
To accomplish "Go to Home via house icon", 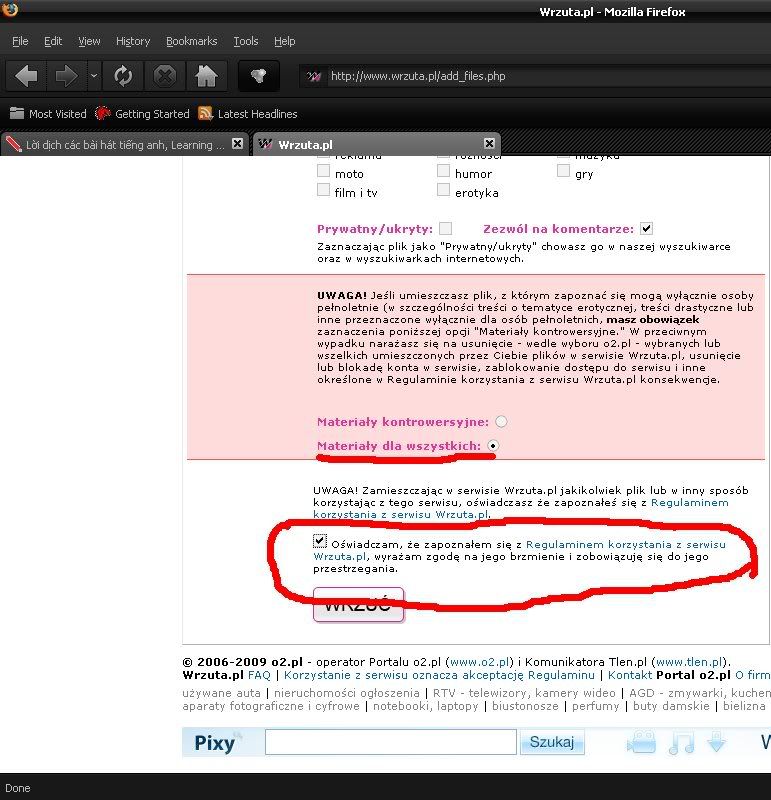I will pos(206,76).
